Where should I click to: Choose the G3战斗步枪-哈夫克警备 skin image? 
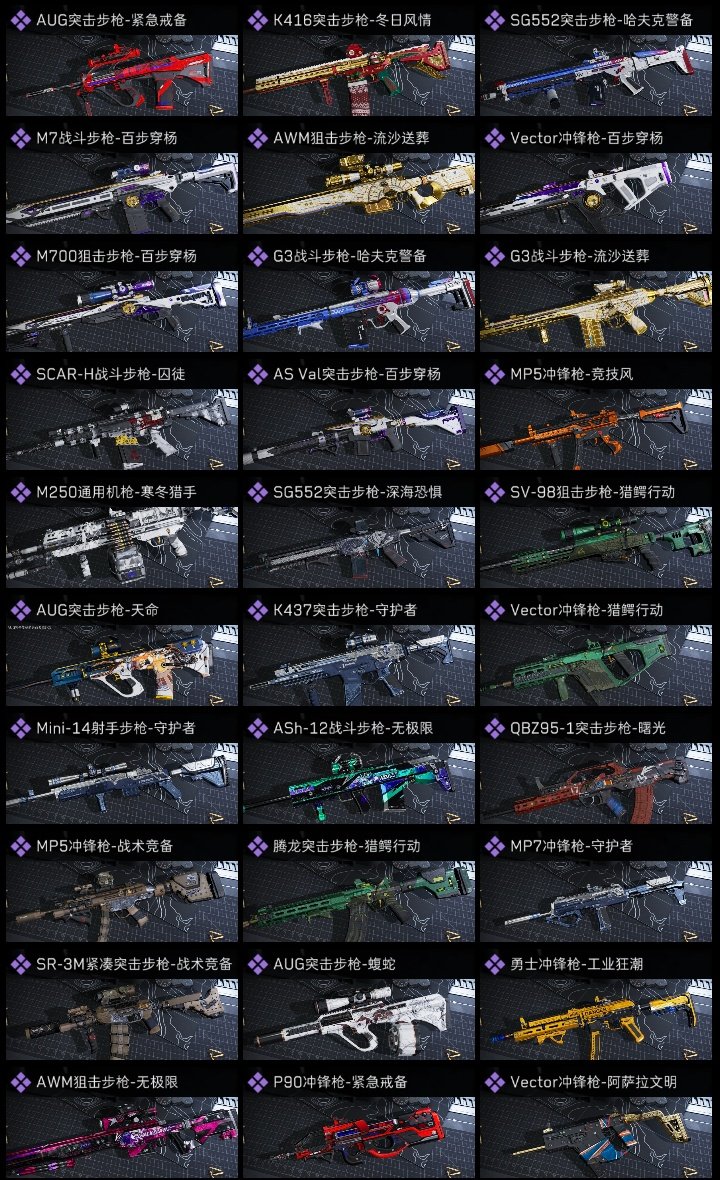tap(359, 312)
